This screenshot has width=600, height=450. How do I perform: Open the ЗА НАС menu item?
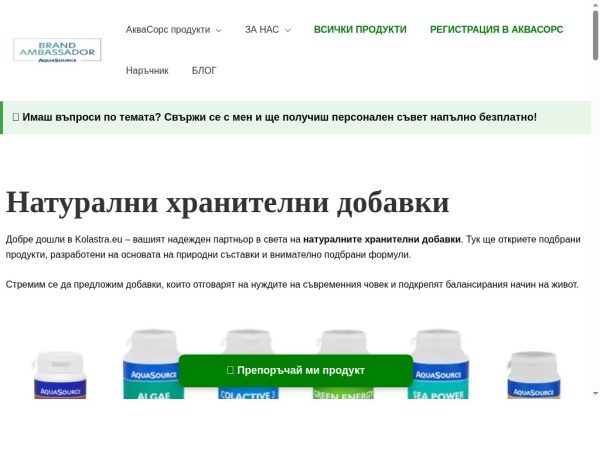[x=262, y=30]
